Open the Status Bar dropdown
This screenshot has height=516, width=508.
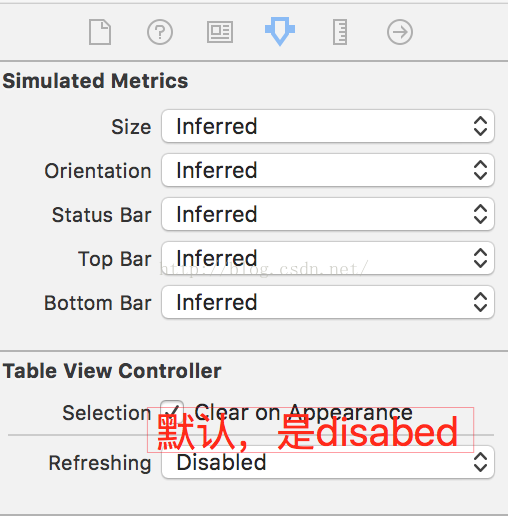pyautogui.click(x=328, y=214)
